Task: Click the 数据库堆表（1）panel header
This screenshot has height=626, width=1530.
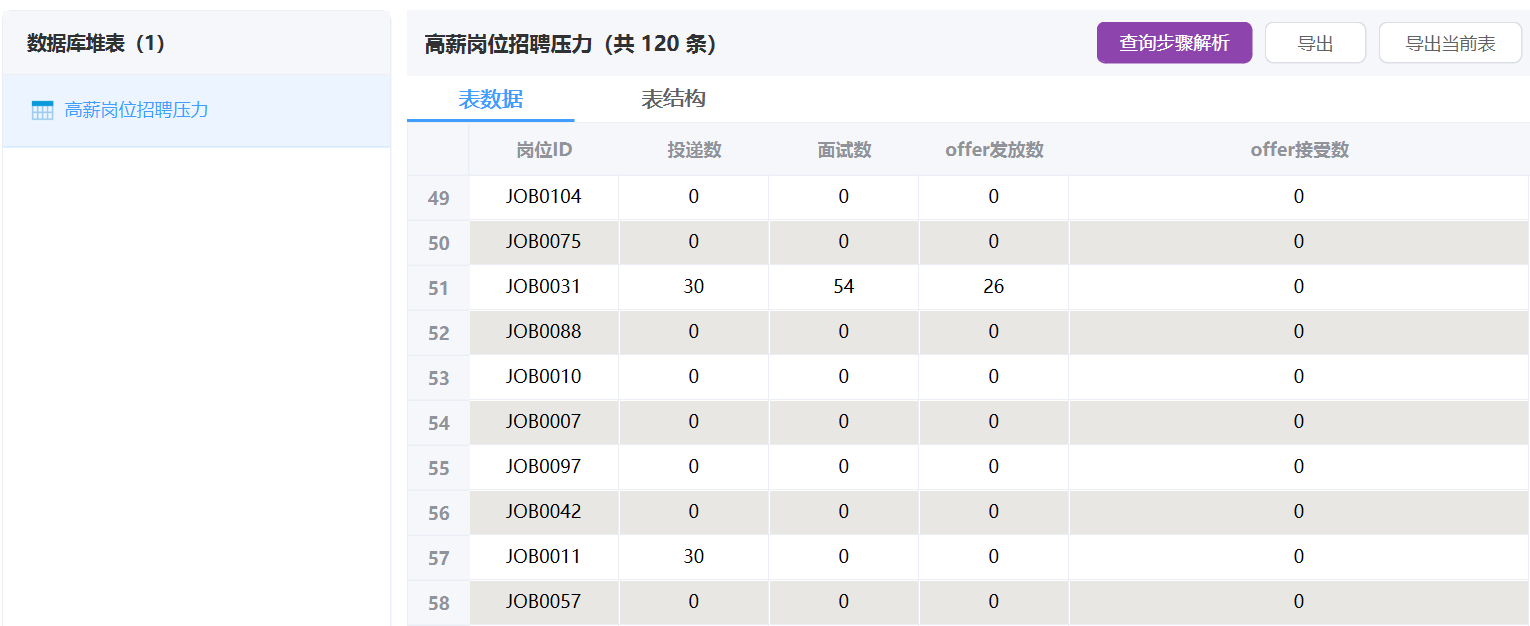Action: click(96, 43)
